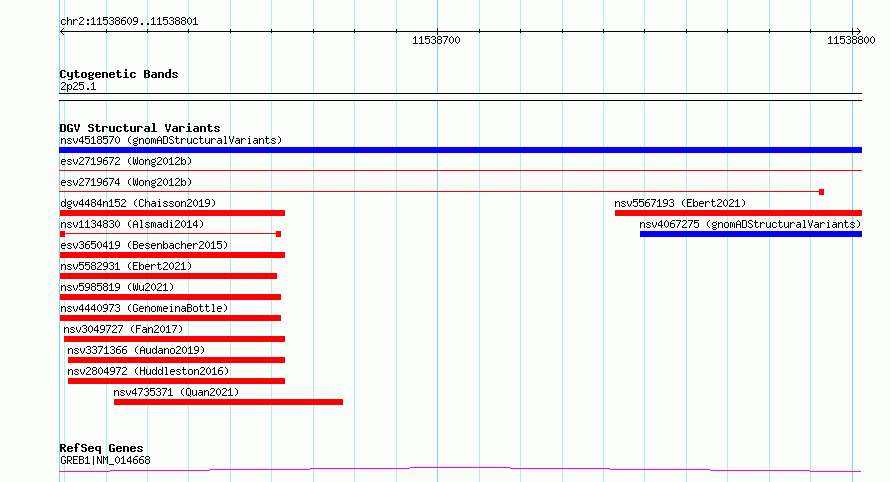Select the 2p25.1 band label

[x=78, y=86]
